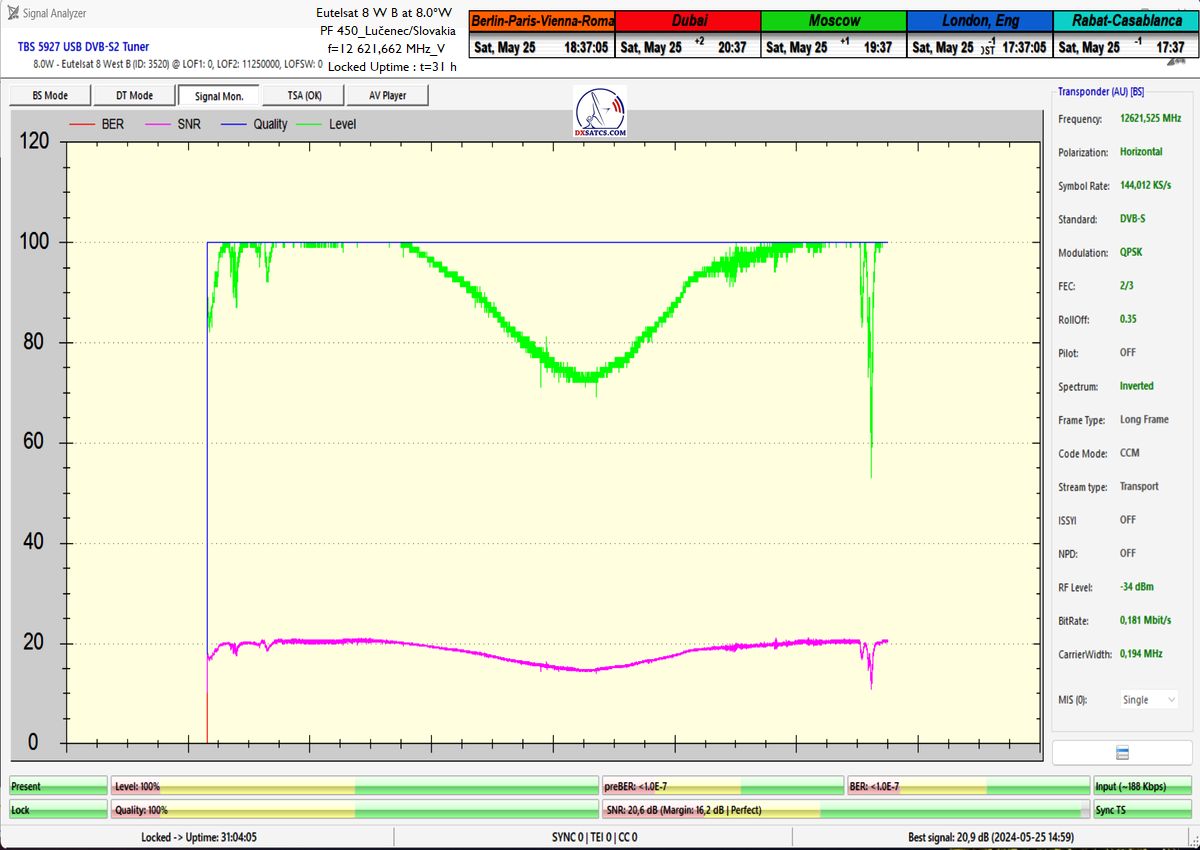Click the Input (~188 Kbps) indicator
1200x850 pixels.
pyautogui.click(x=1141, y=787)
